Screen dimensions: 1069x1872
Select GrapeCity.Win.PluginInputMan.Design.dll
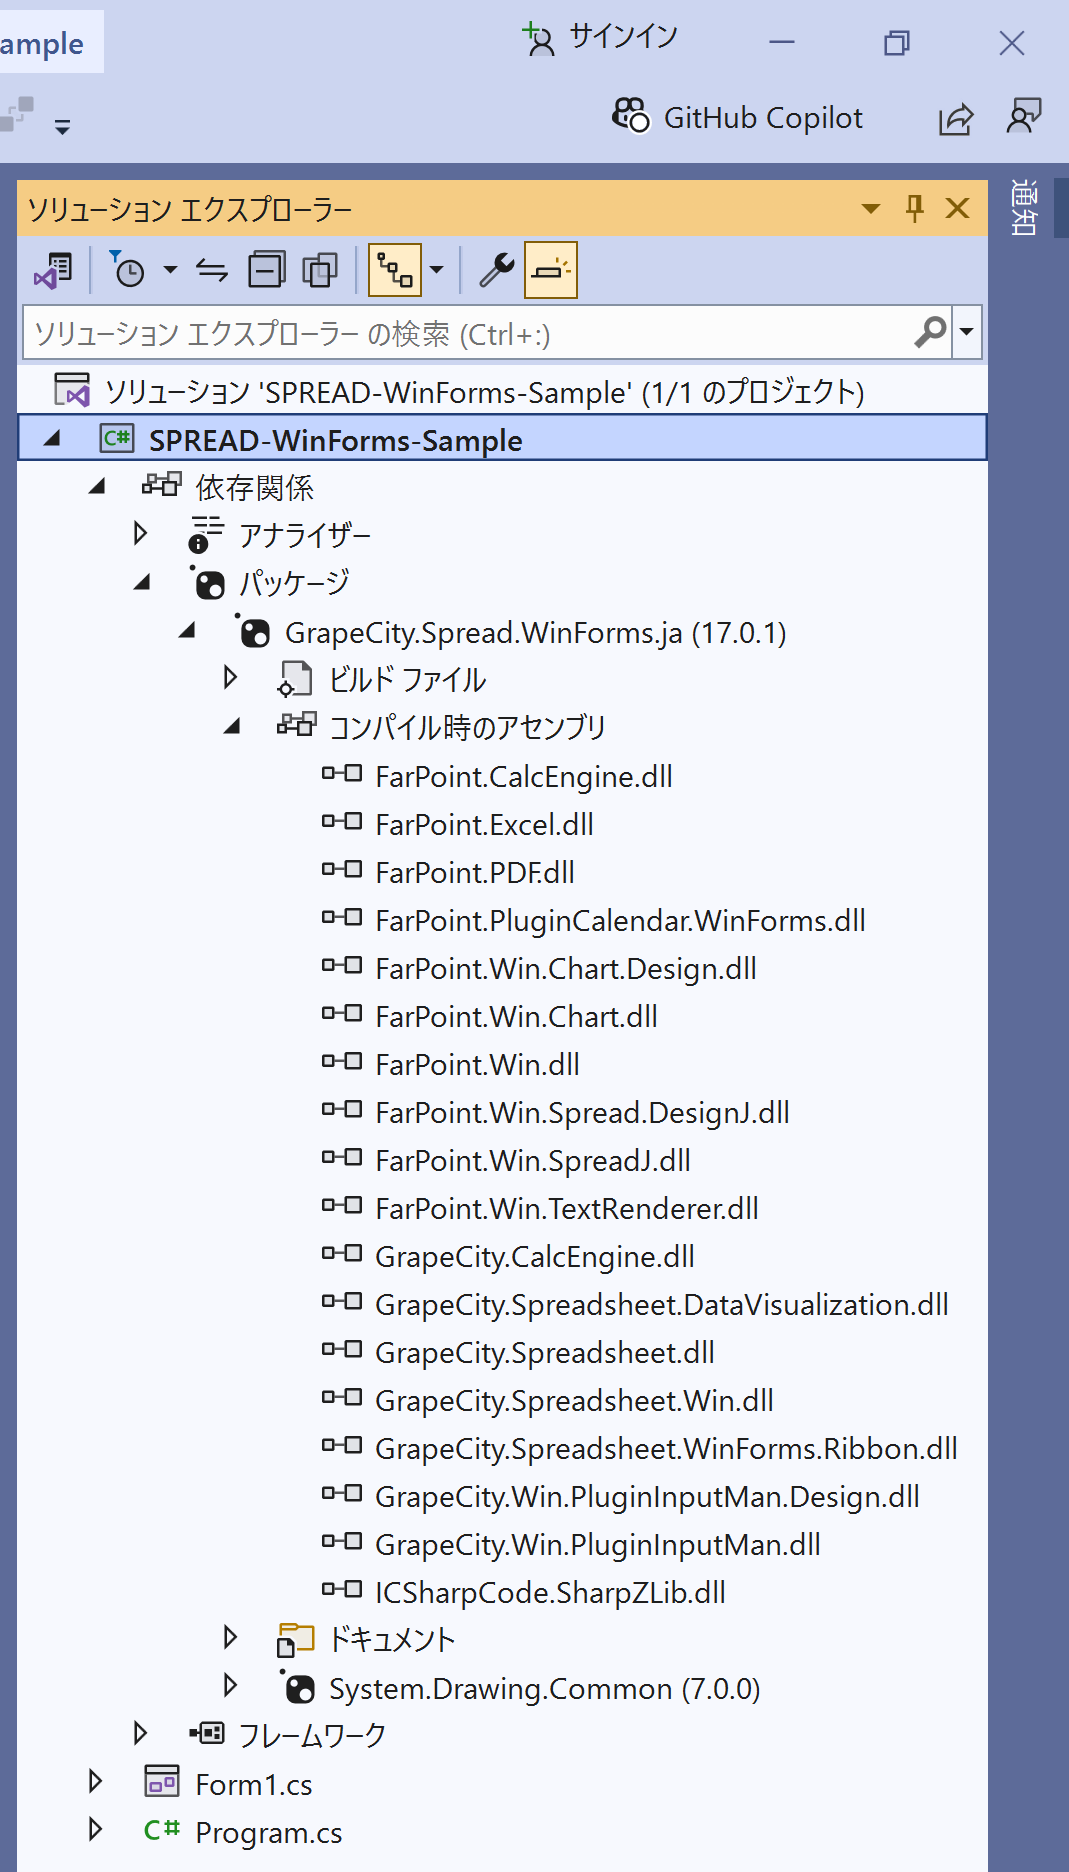648,1497
